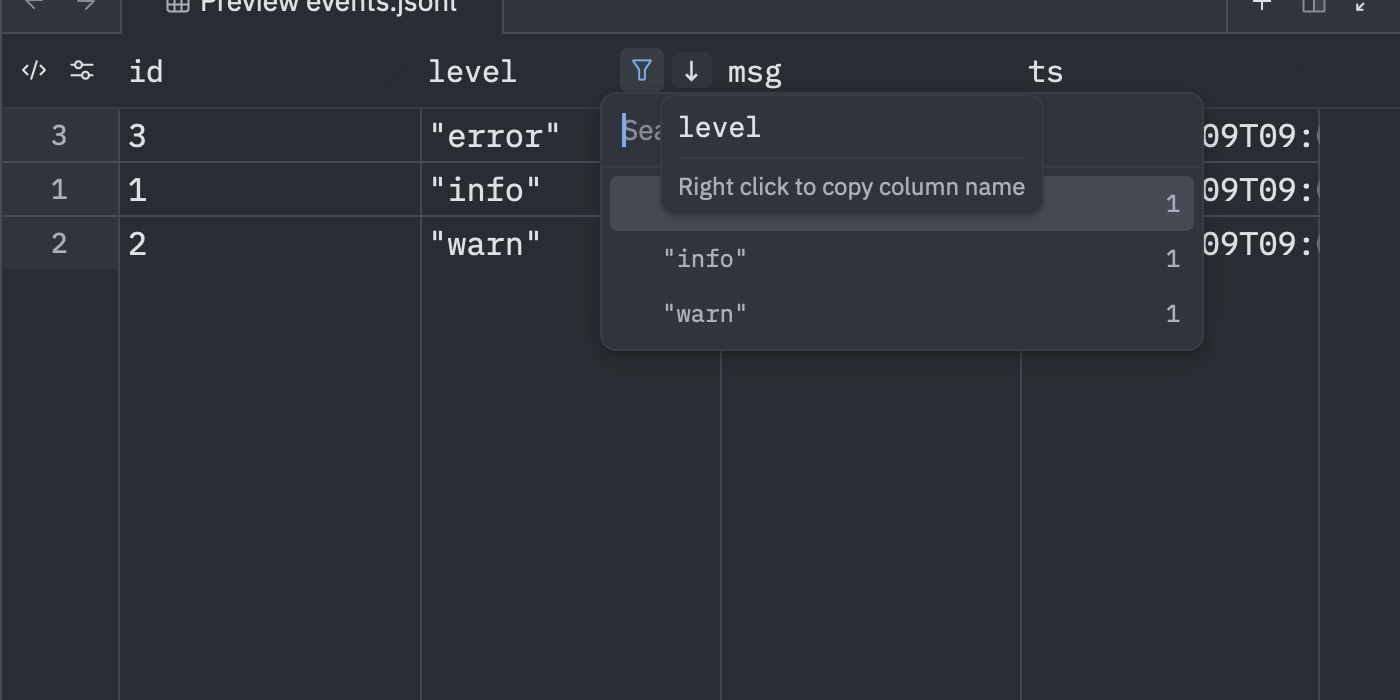Image resolution: width=1400 pixels, height=700 pixels.
Task: Open the table settings sliders icon
Action: tap(82, 70)
